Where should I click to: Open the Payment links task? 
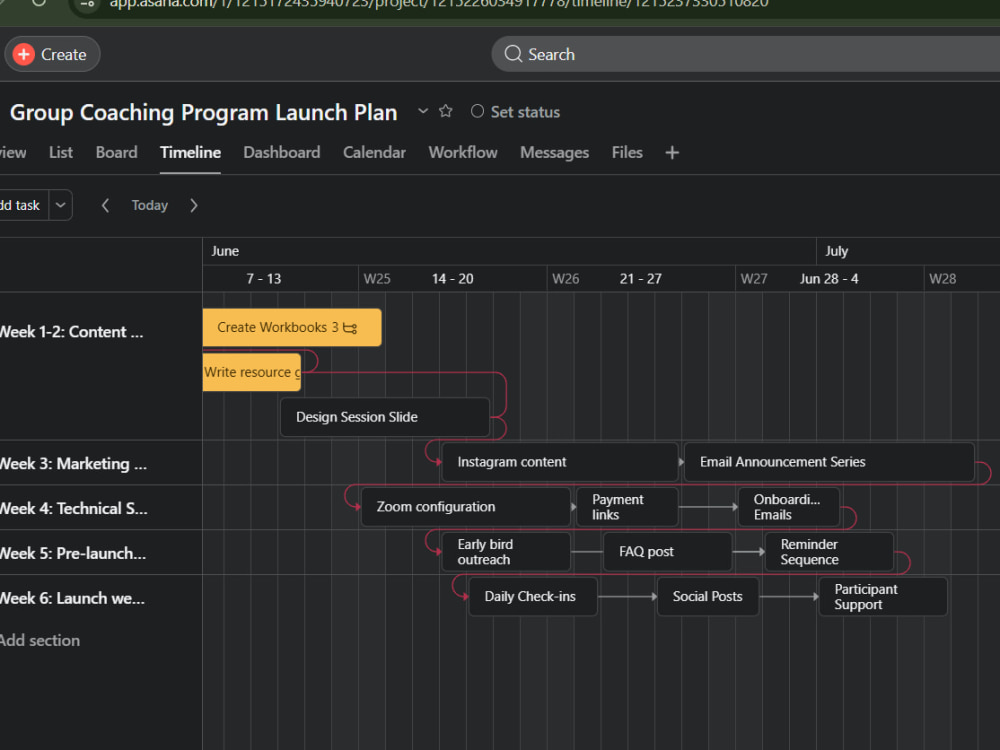[627, 507]
